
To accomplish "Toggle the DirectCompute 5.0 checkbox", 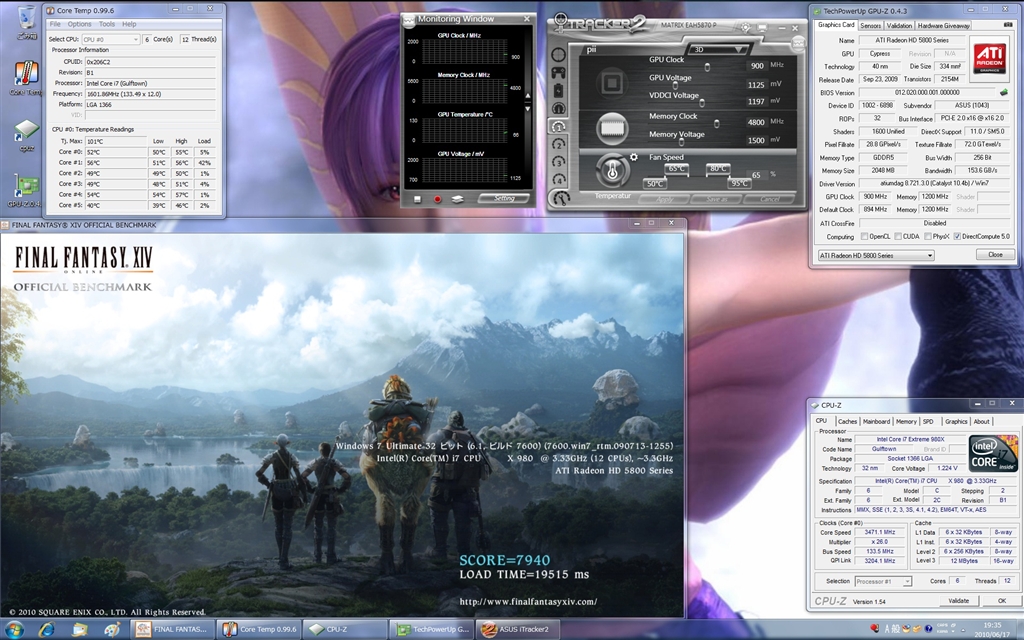I will [x=957, y=237].
